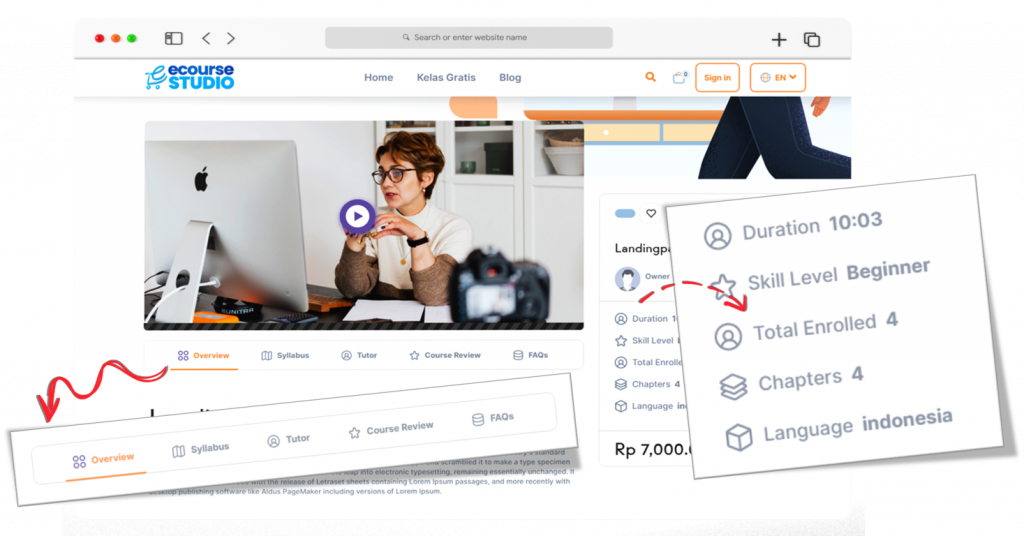Click the orange search magnifier icon
This screenshot has height=536, width=1024.
tap(651, 77)
